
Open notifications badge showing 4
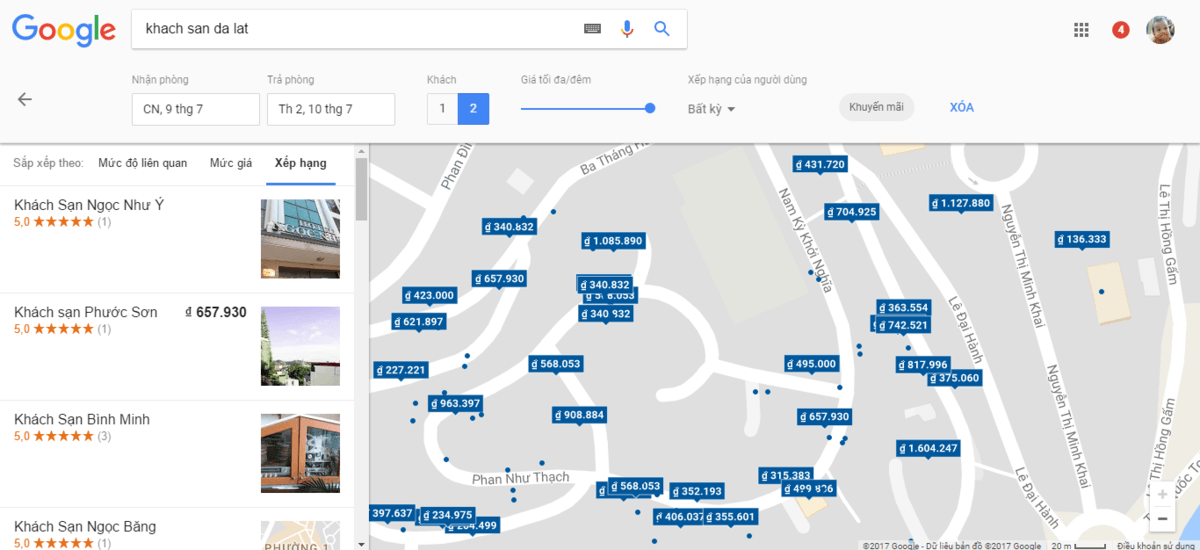click(1121, 30)
